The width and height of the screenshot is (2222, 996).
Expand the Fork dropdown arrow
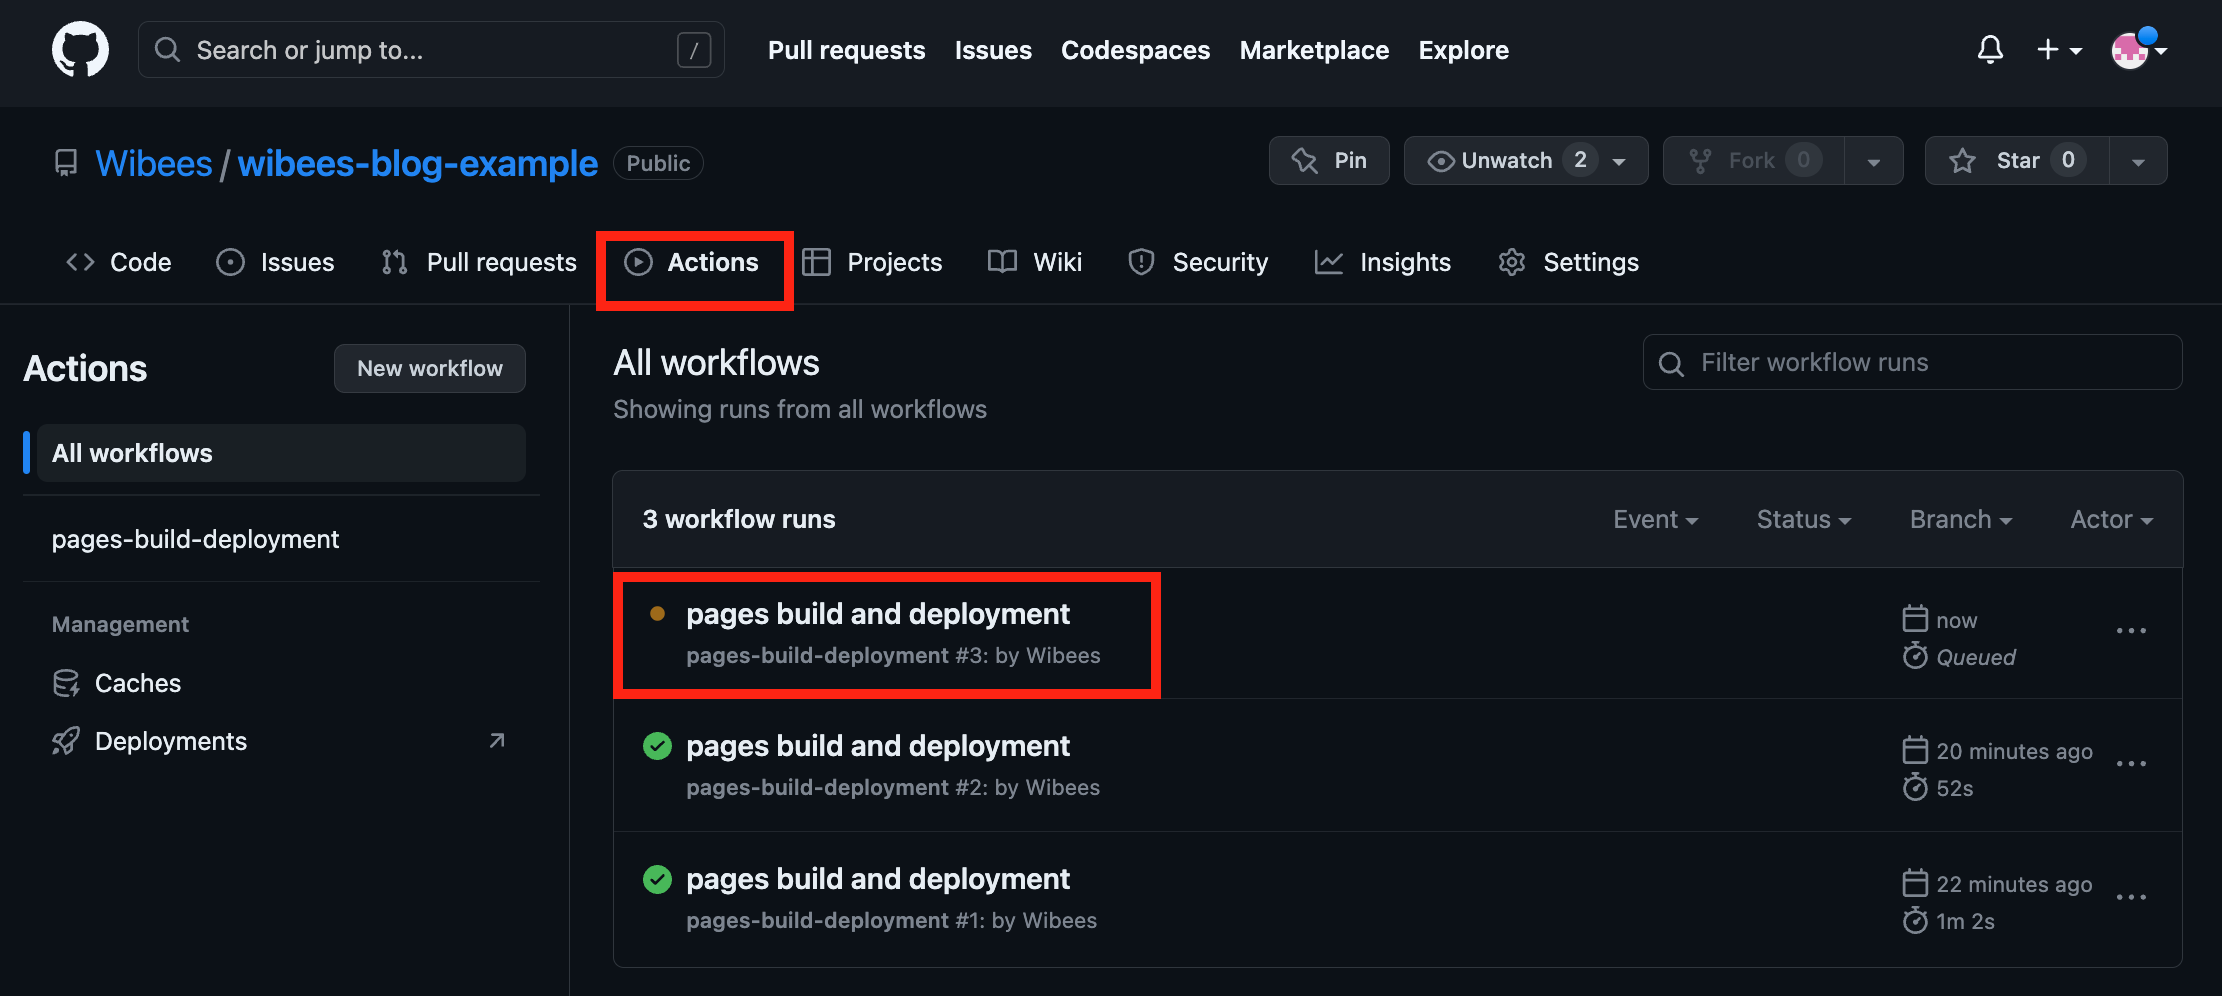1874,161
